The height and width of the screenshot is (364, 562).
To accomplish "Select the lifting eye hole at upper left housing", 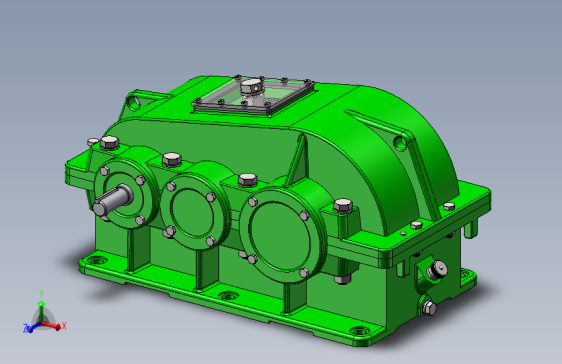I will pyautogui.click(x=134, y=102).
